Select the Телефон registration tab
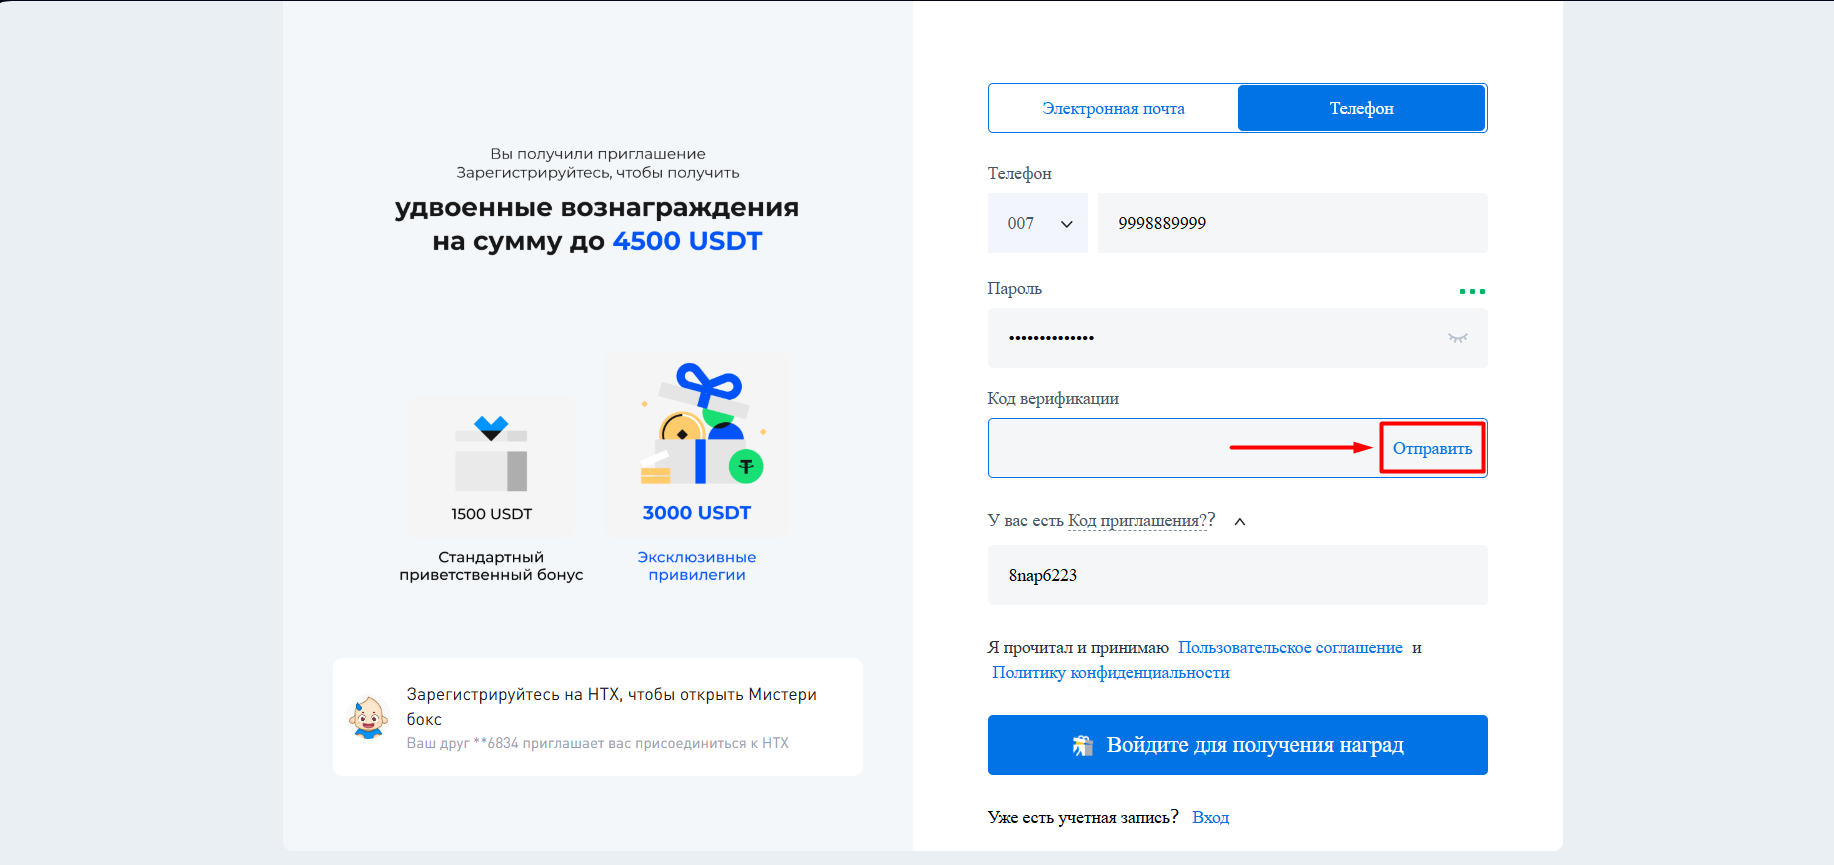This screenshot has height=865, width=1834. click(x=1361, y=108)
